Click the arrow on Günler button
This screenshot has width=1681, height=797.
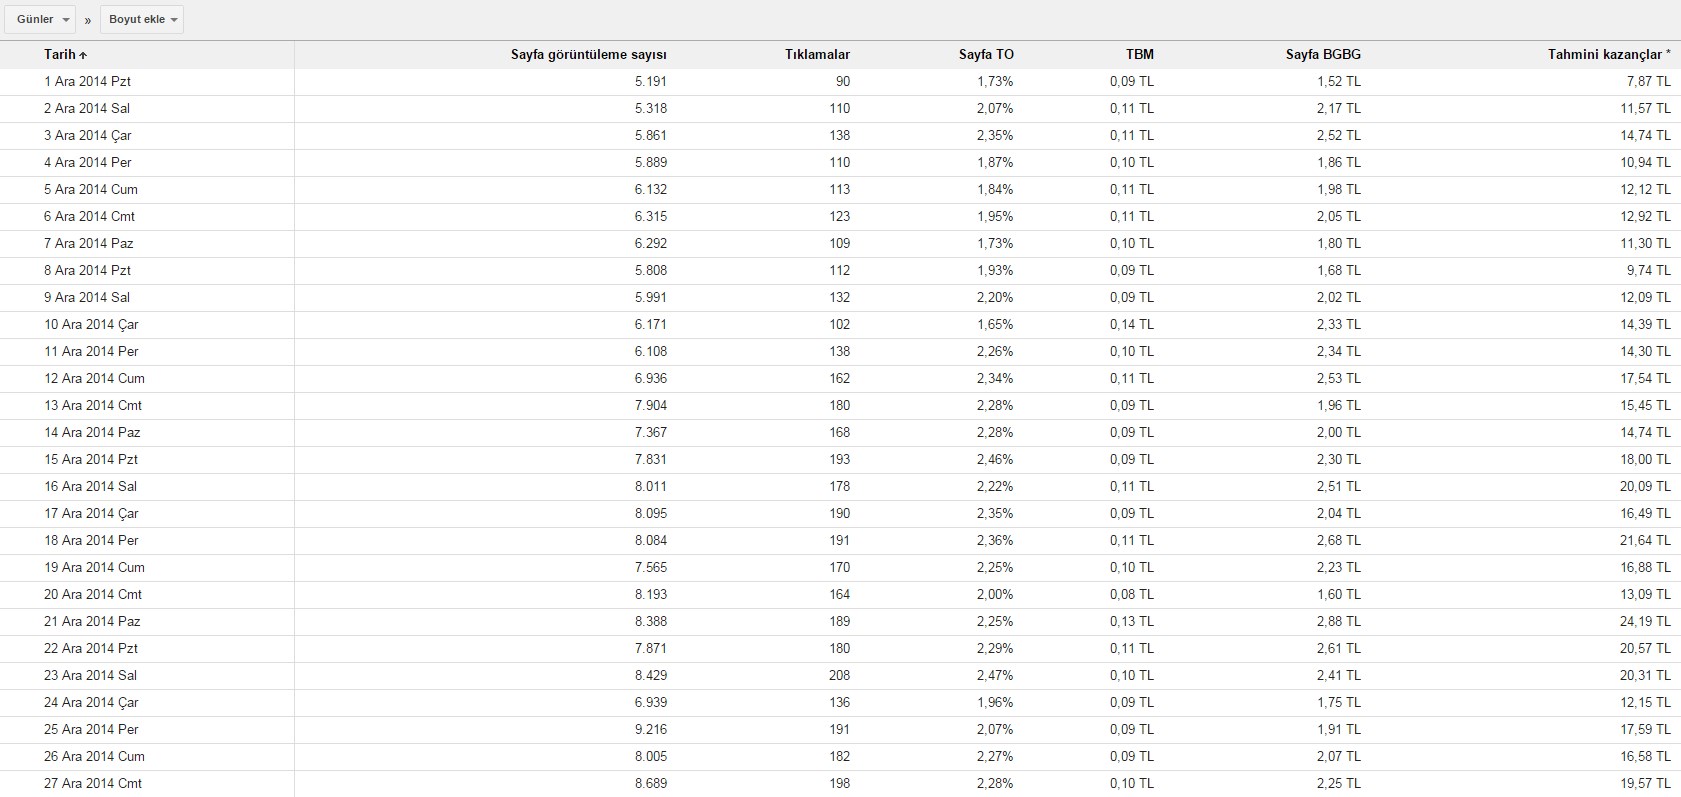(x=66, y=21)
